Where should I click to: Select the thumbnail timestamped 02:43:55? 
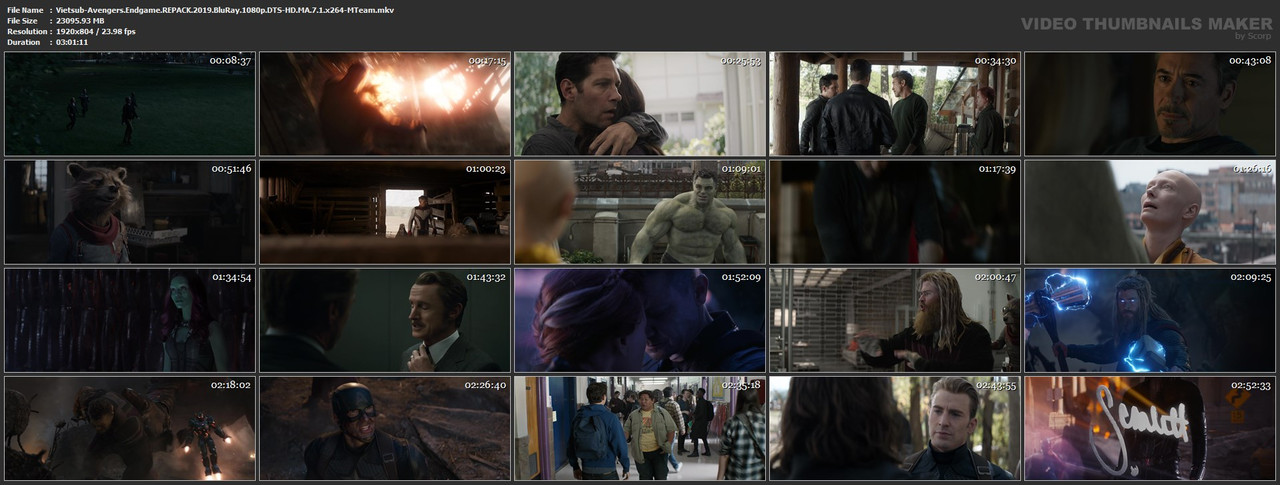(x=895, y=428)
